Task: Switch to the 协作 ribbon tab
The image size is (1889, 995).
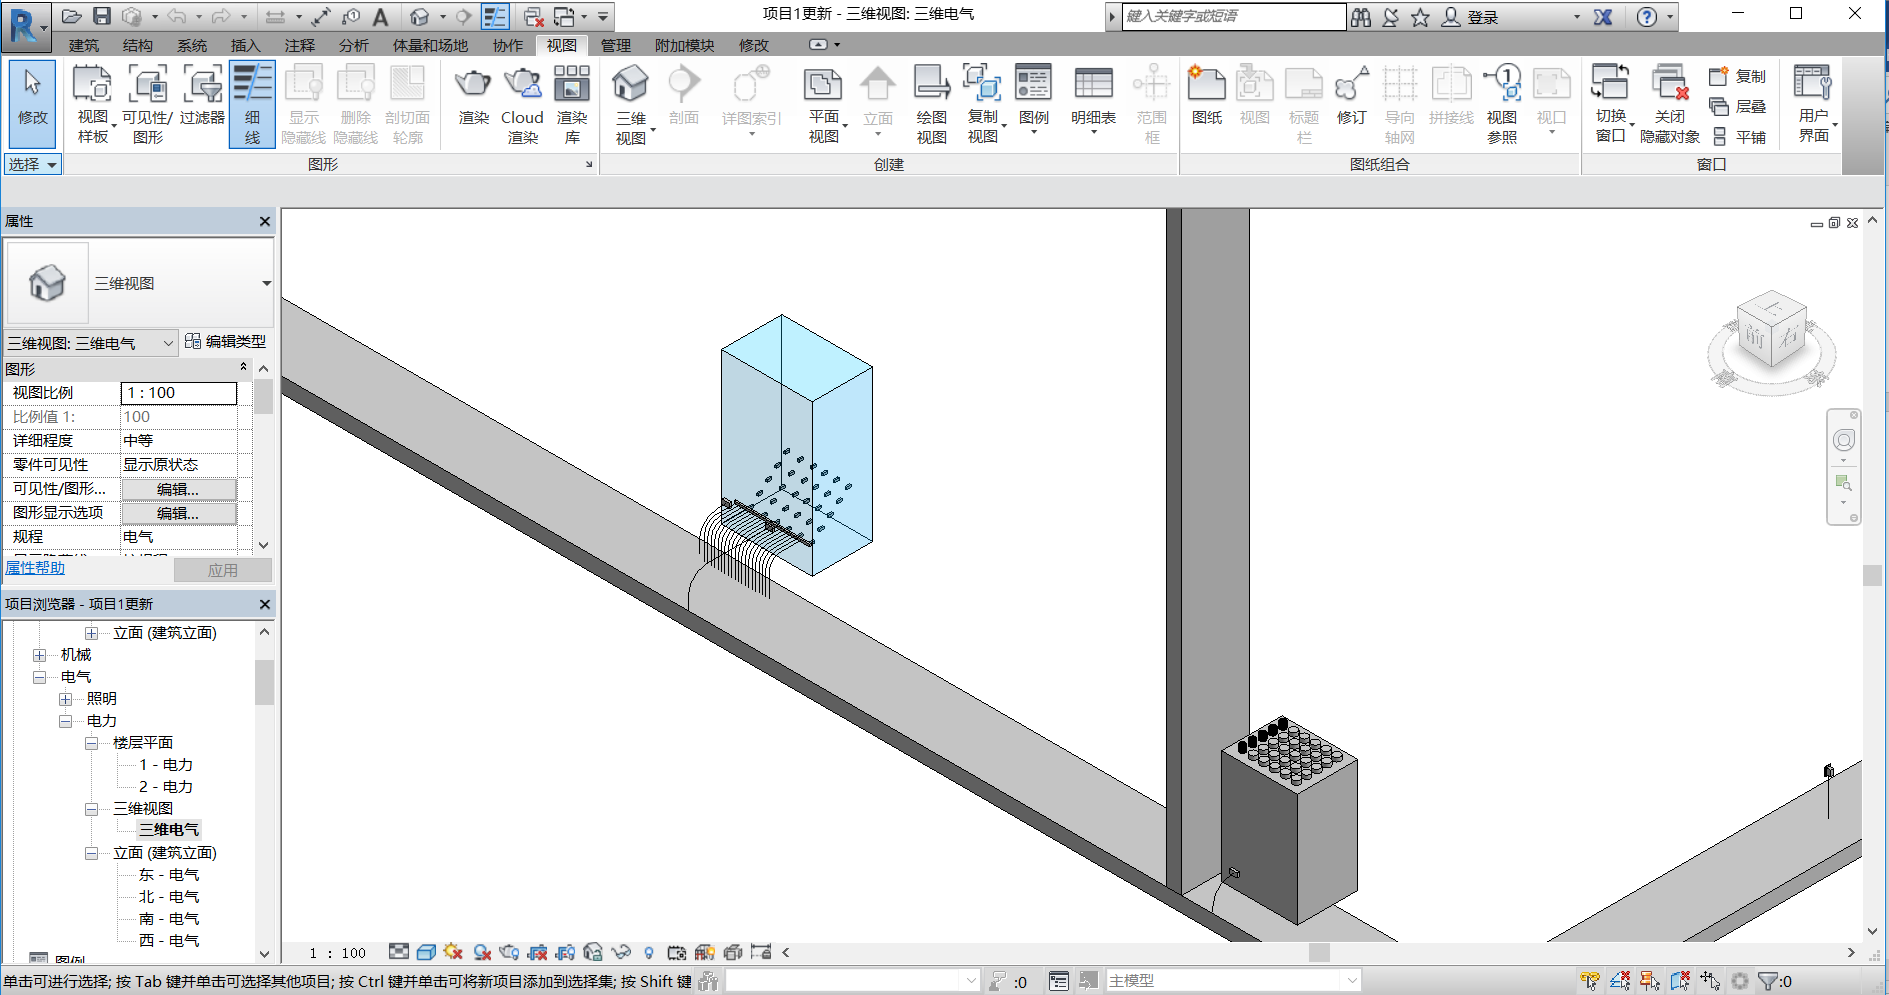Action: (x=508, y=45)
